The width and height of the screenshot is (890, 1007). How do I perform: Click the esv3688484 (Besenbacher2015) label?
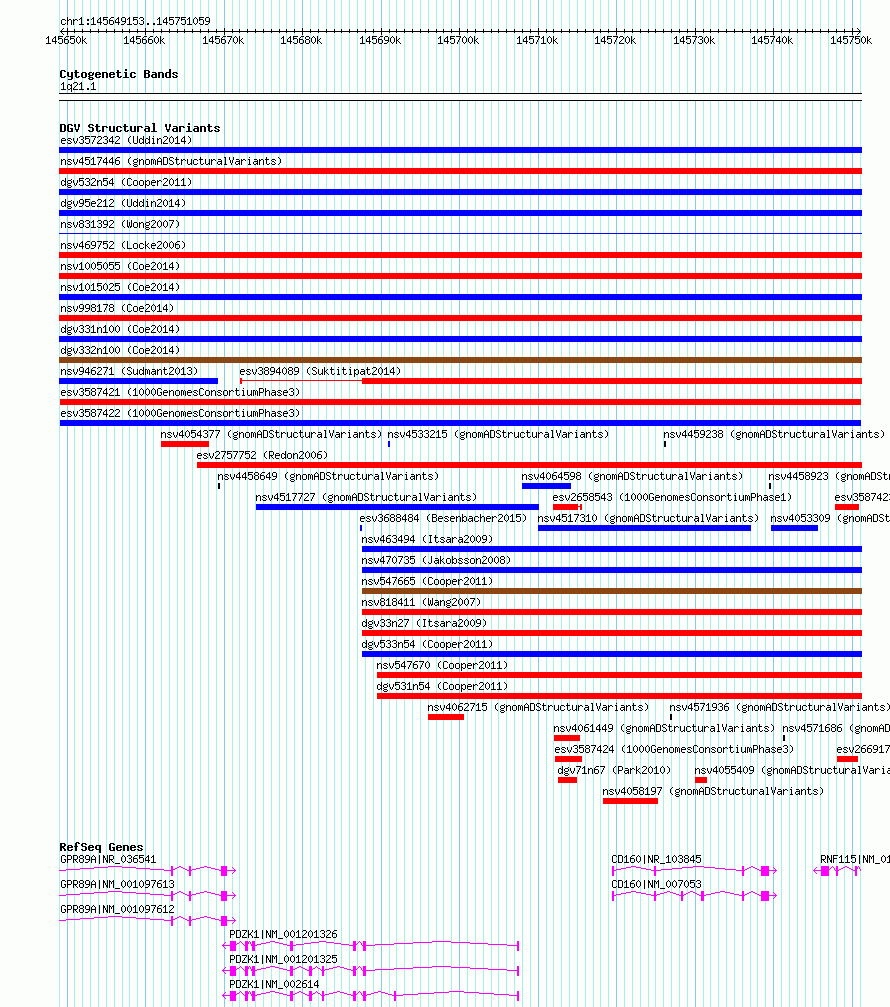click(443, 518)
